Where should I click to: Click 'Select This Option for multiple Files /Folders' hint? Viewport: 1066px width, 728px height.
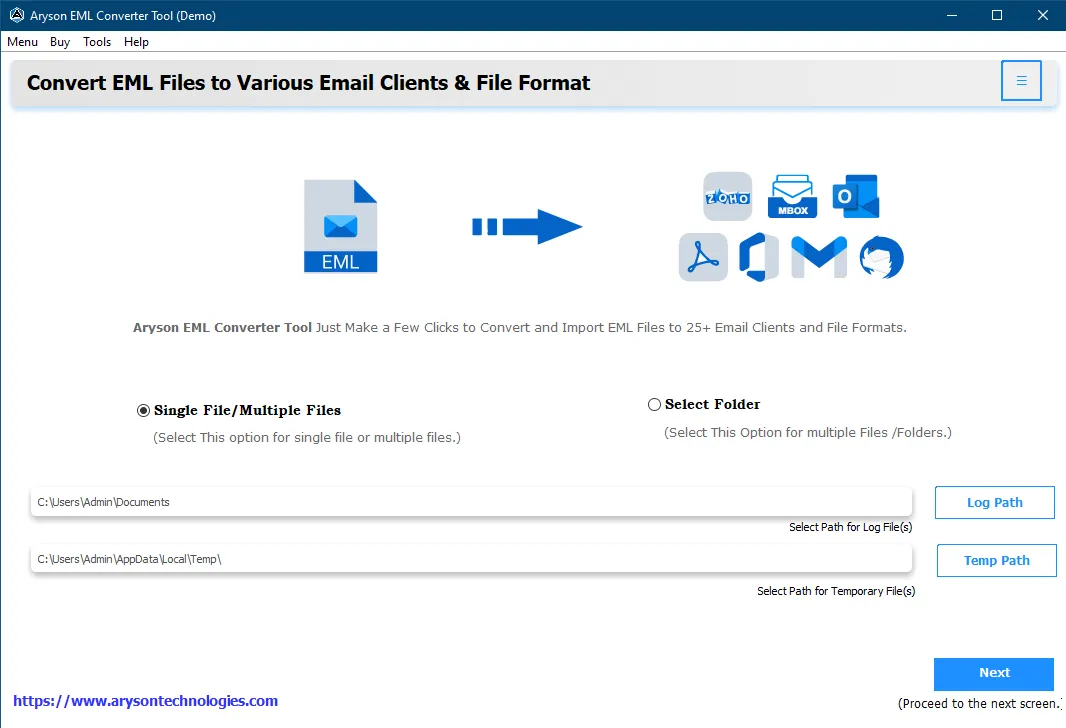pos(808,432)
